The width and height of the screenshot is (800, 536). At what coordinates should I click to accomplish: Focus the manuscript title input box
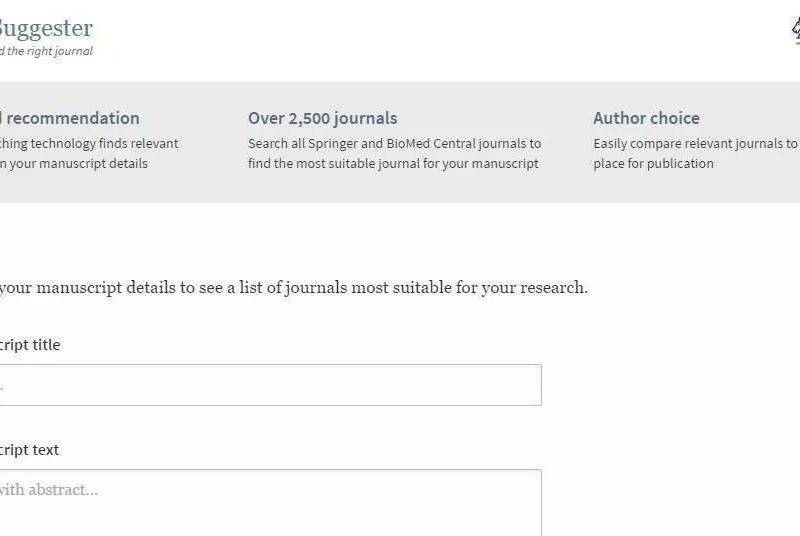point(270,385)
